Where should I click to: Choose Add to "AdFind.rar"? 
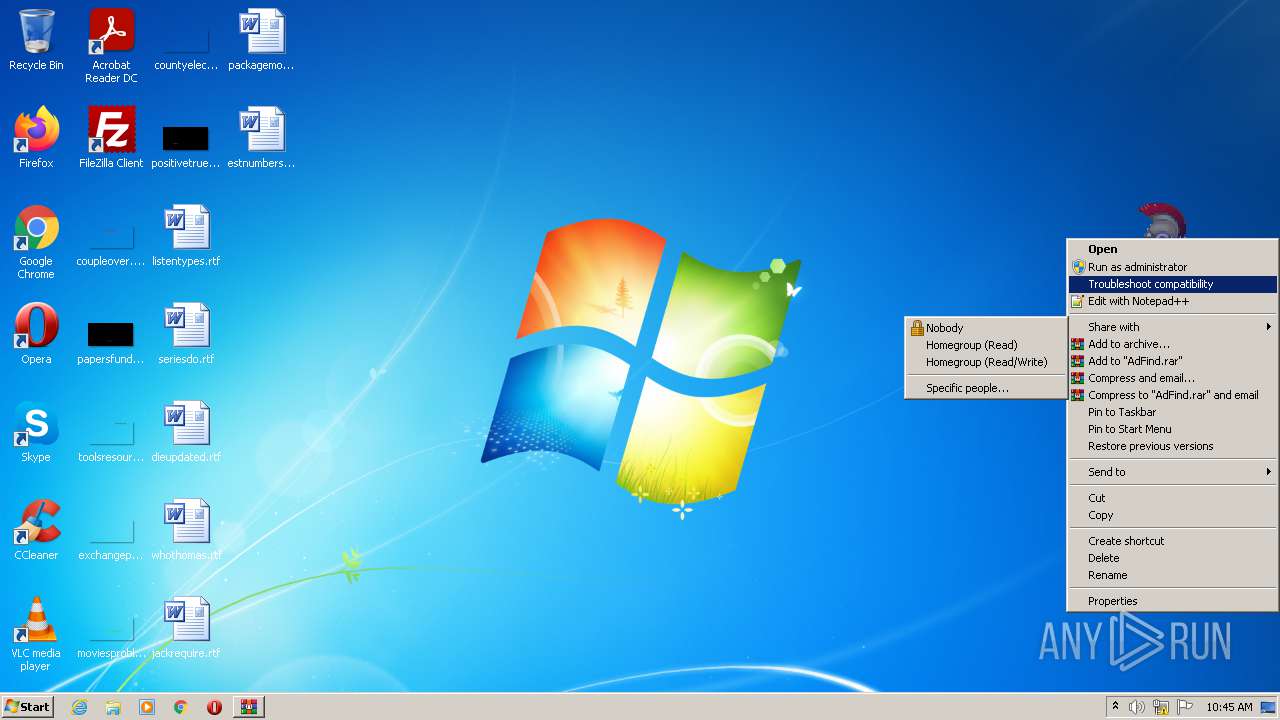click(1173, 361)
